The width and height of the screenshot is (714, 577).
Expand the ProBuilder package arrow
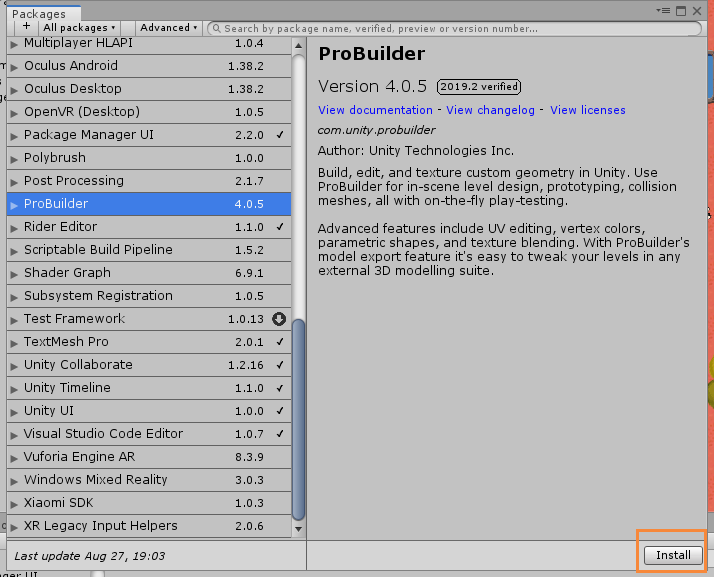[x=14, y=205]
